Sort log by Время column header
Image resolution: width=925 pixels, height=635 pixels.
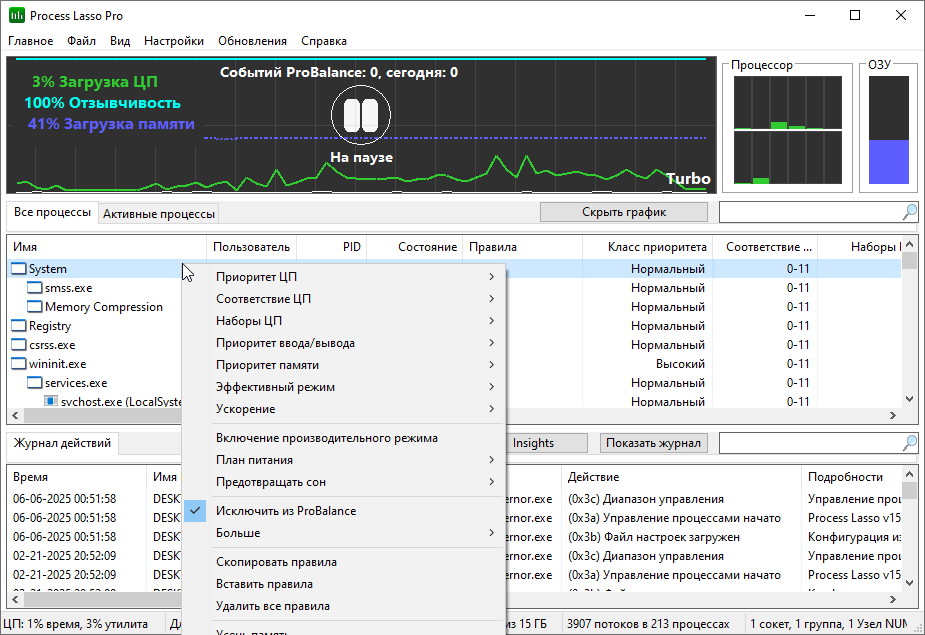click(x=77, y=477)
